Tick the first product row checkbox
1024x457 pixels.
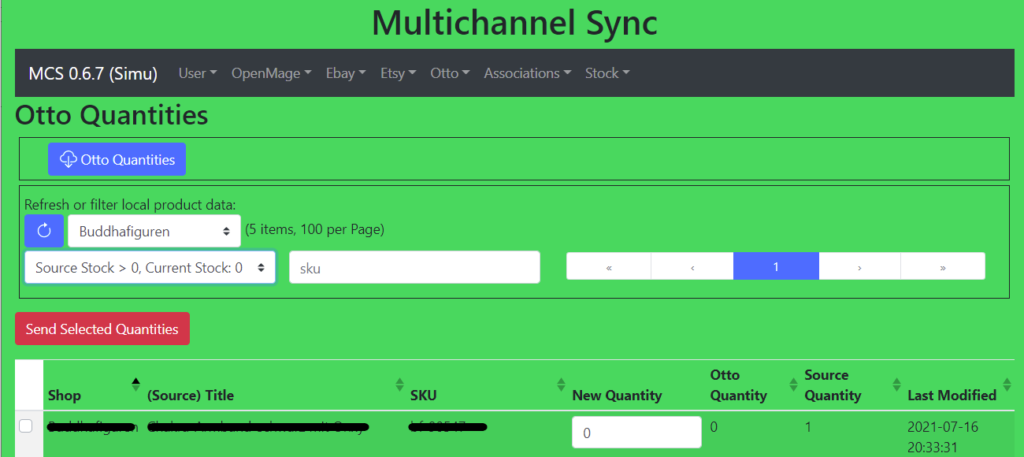25,426
